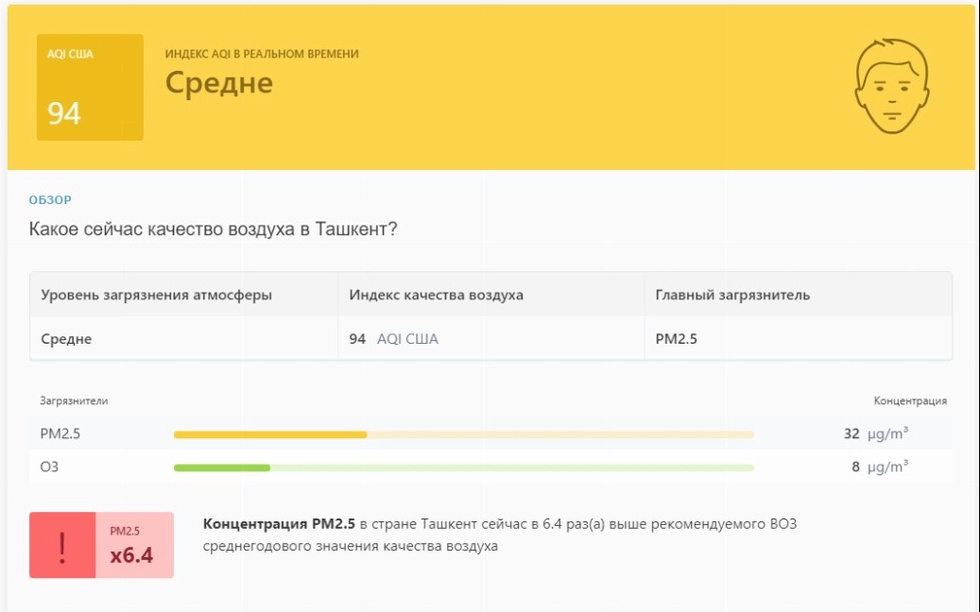Click the Уровень загрязнения атмосферы column header

[x=156, y=295]
